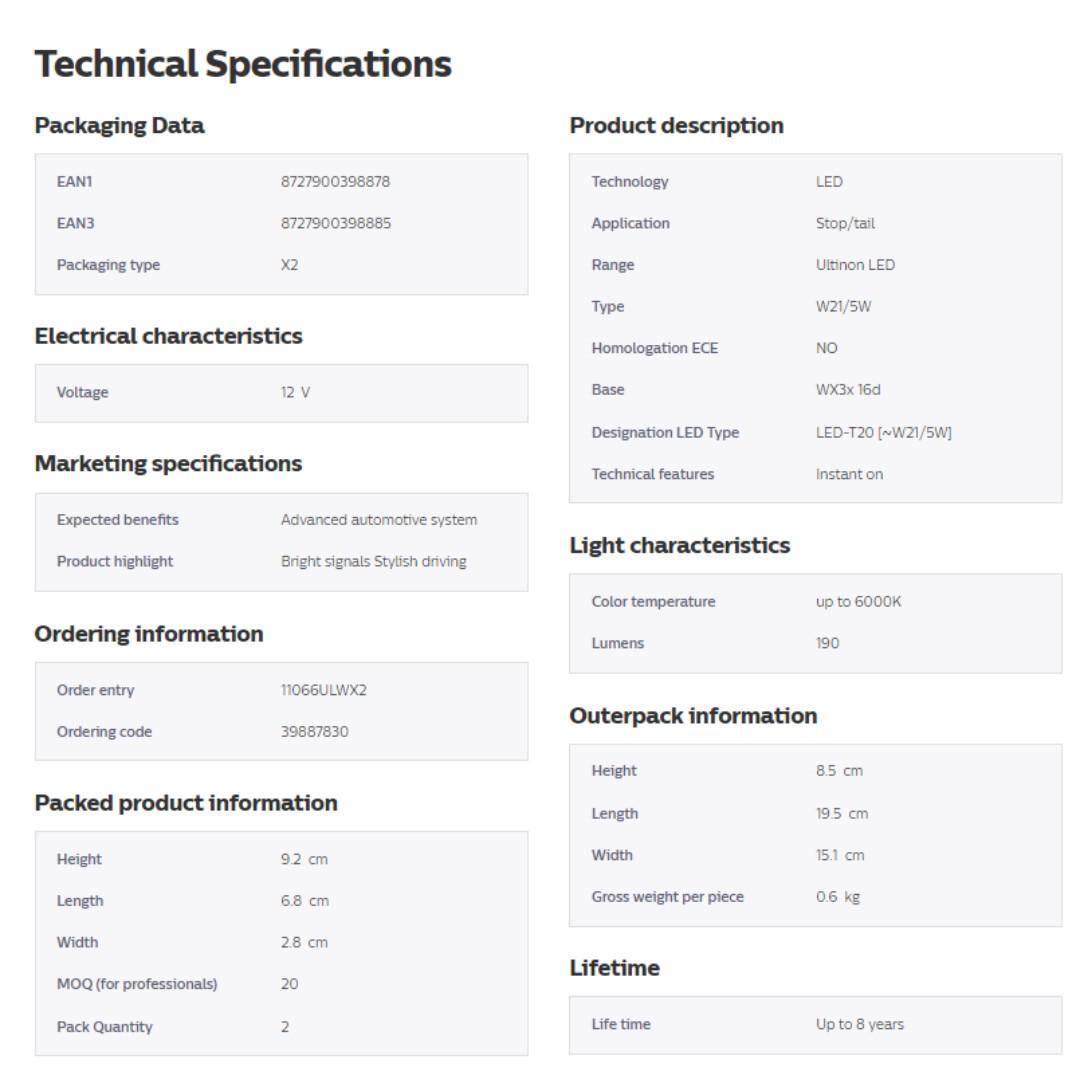Click the Product description heading
The height and width of the screenshot is (1080, 1080).
[x=676, y=125]
